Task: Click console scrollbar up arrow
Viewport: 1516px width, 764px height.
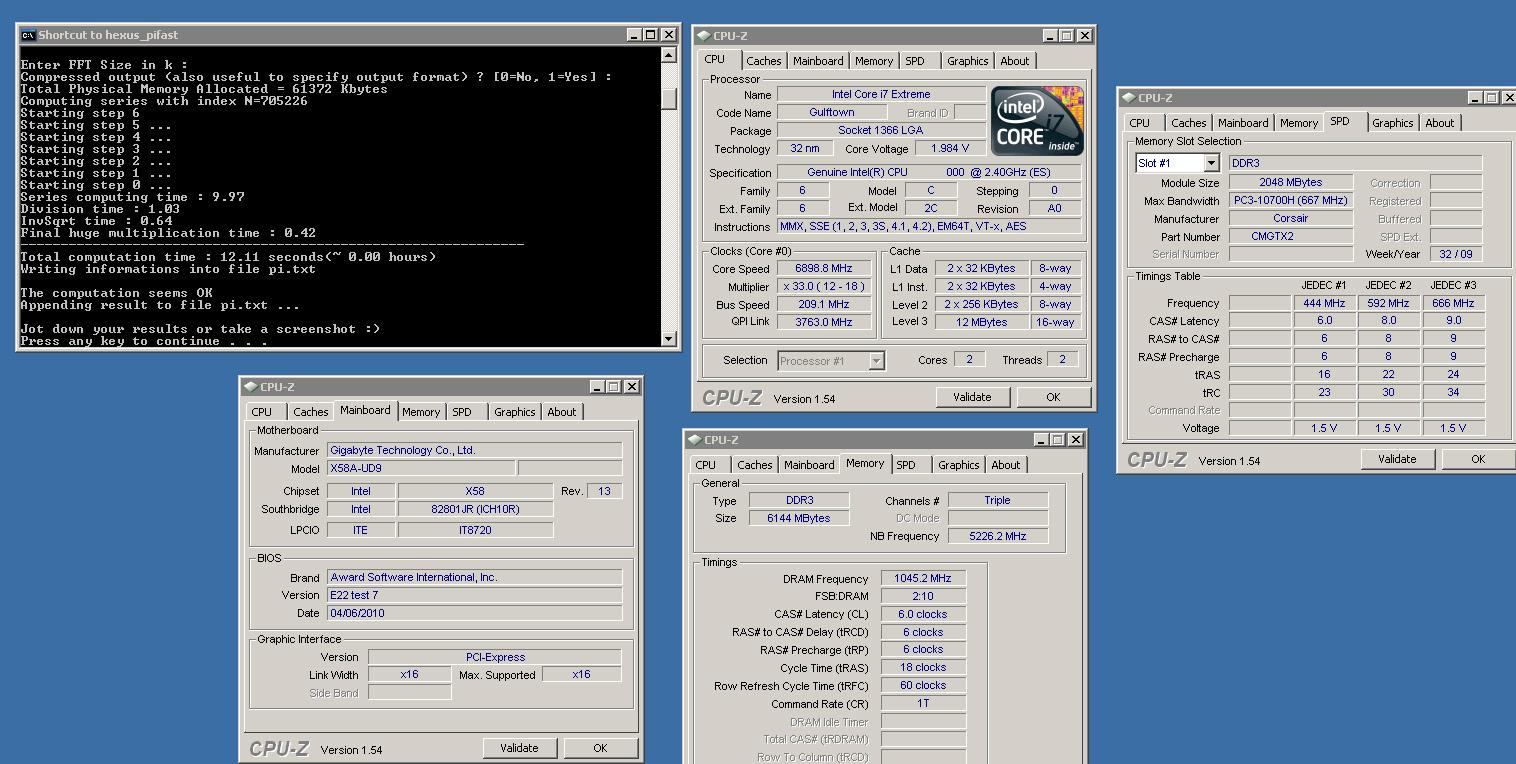Action: click(x=669, y=55)
